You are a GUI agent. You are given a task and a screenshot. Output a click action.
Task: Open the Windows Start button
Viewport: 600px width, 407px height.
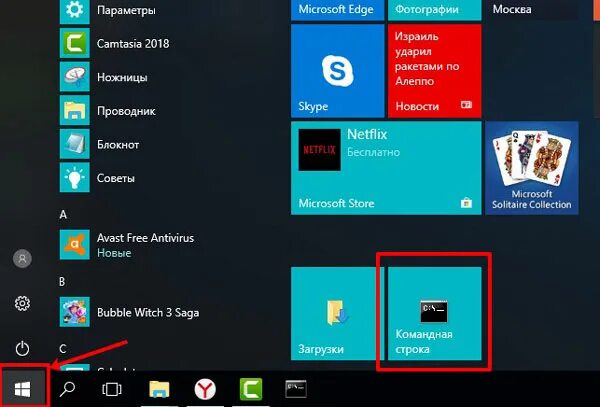click(23, 389)
